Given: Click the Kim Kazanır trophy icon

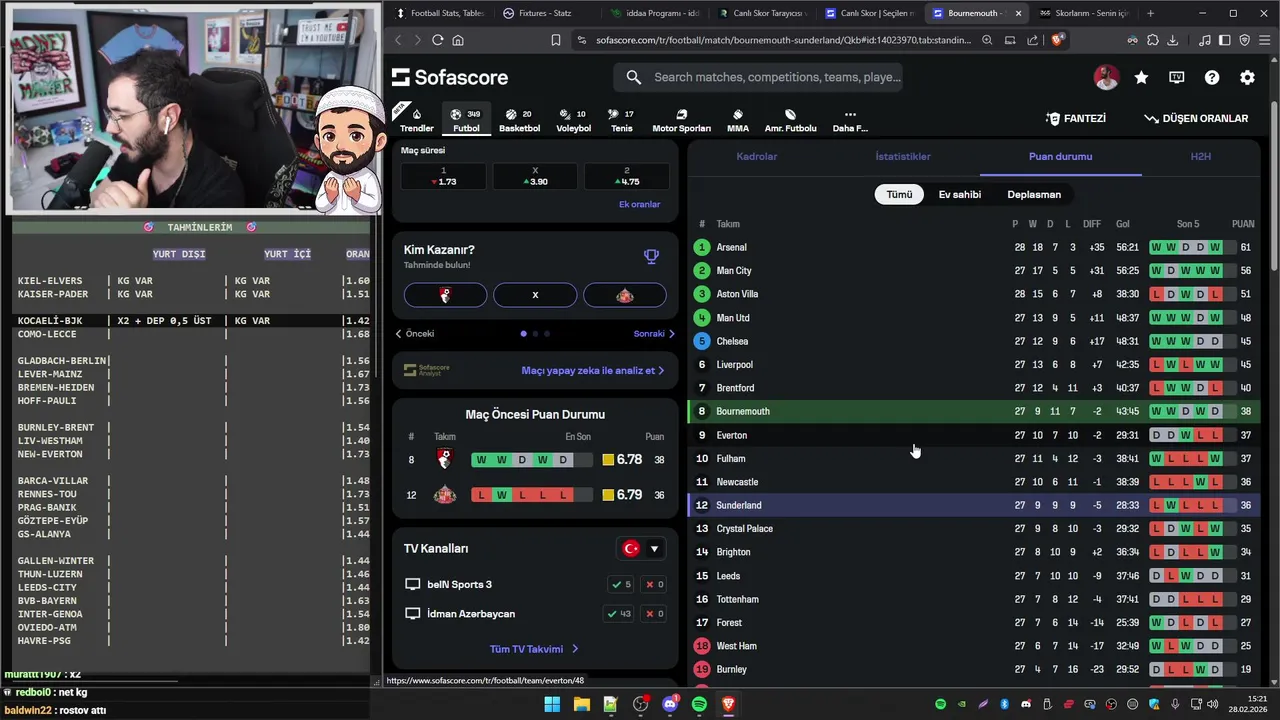Looking at the screenshot, I should tap(651, 257).
